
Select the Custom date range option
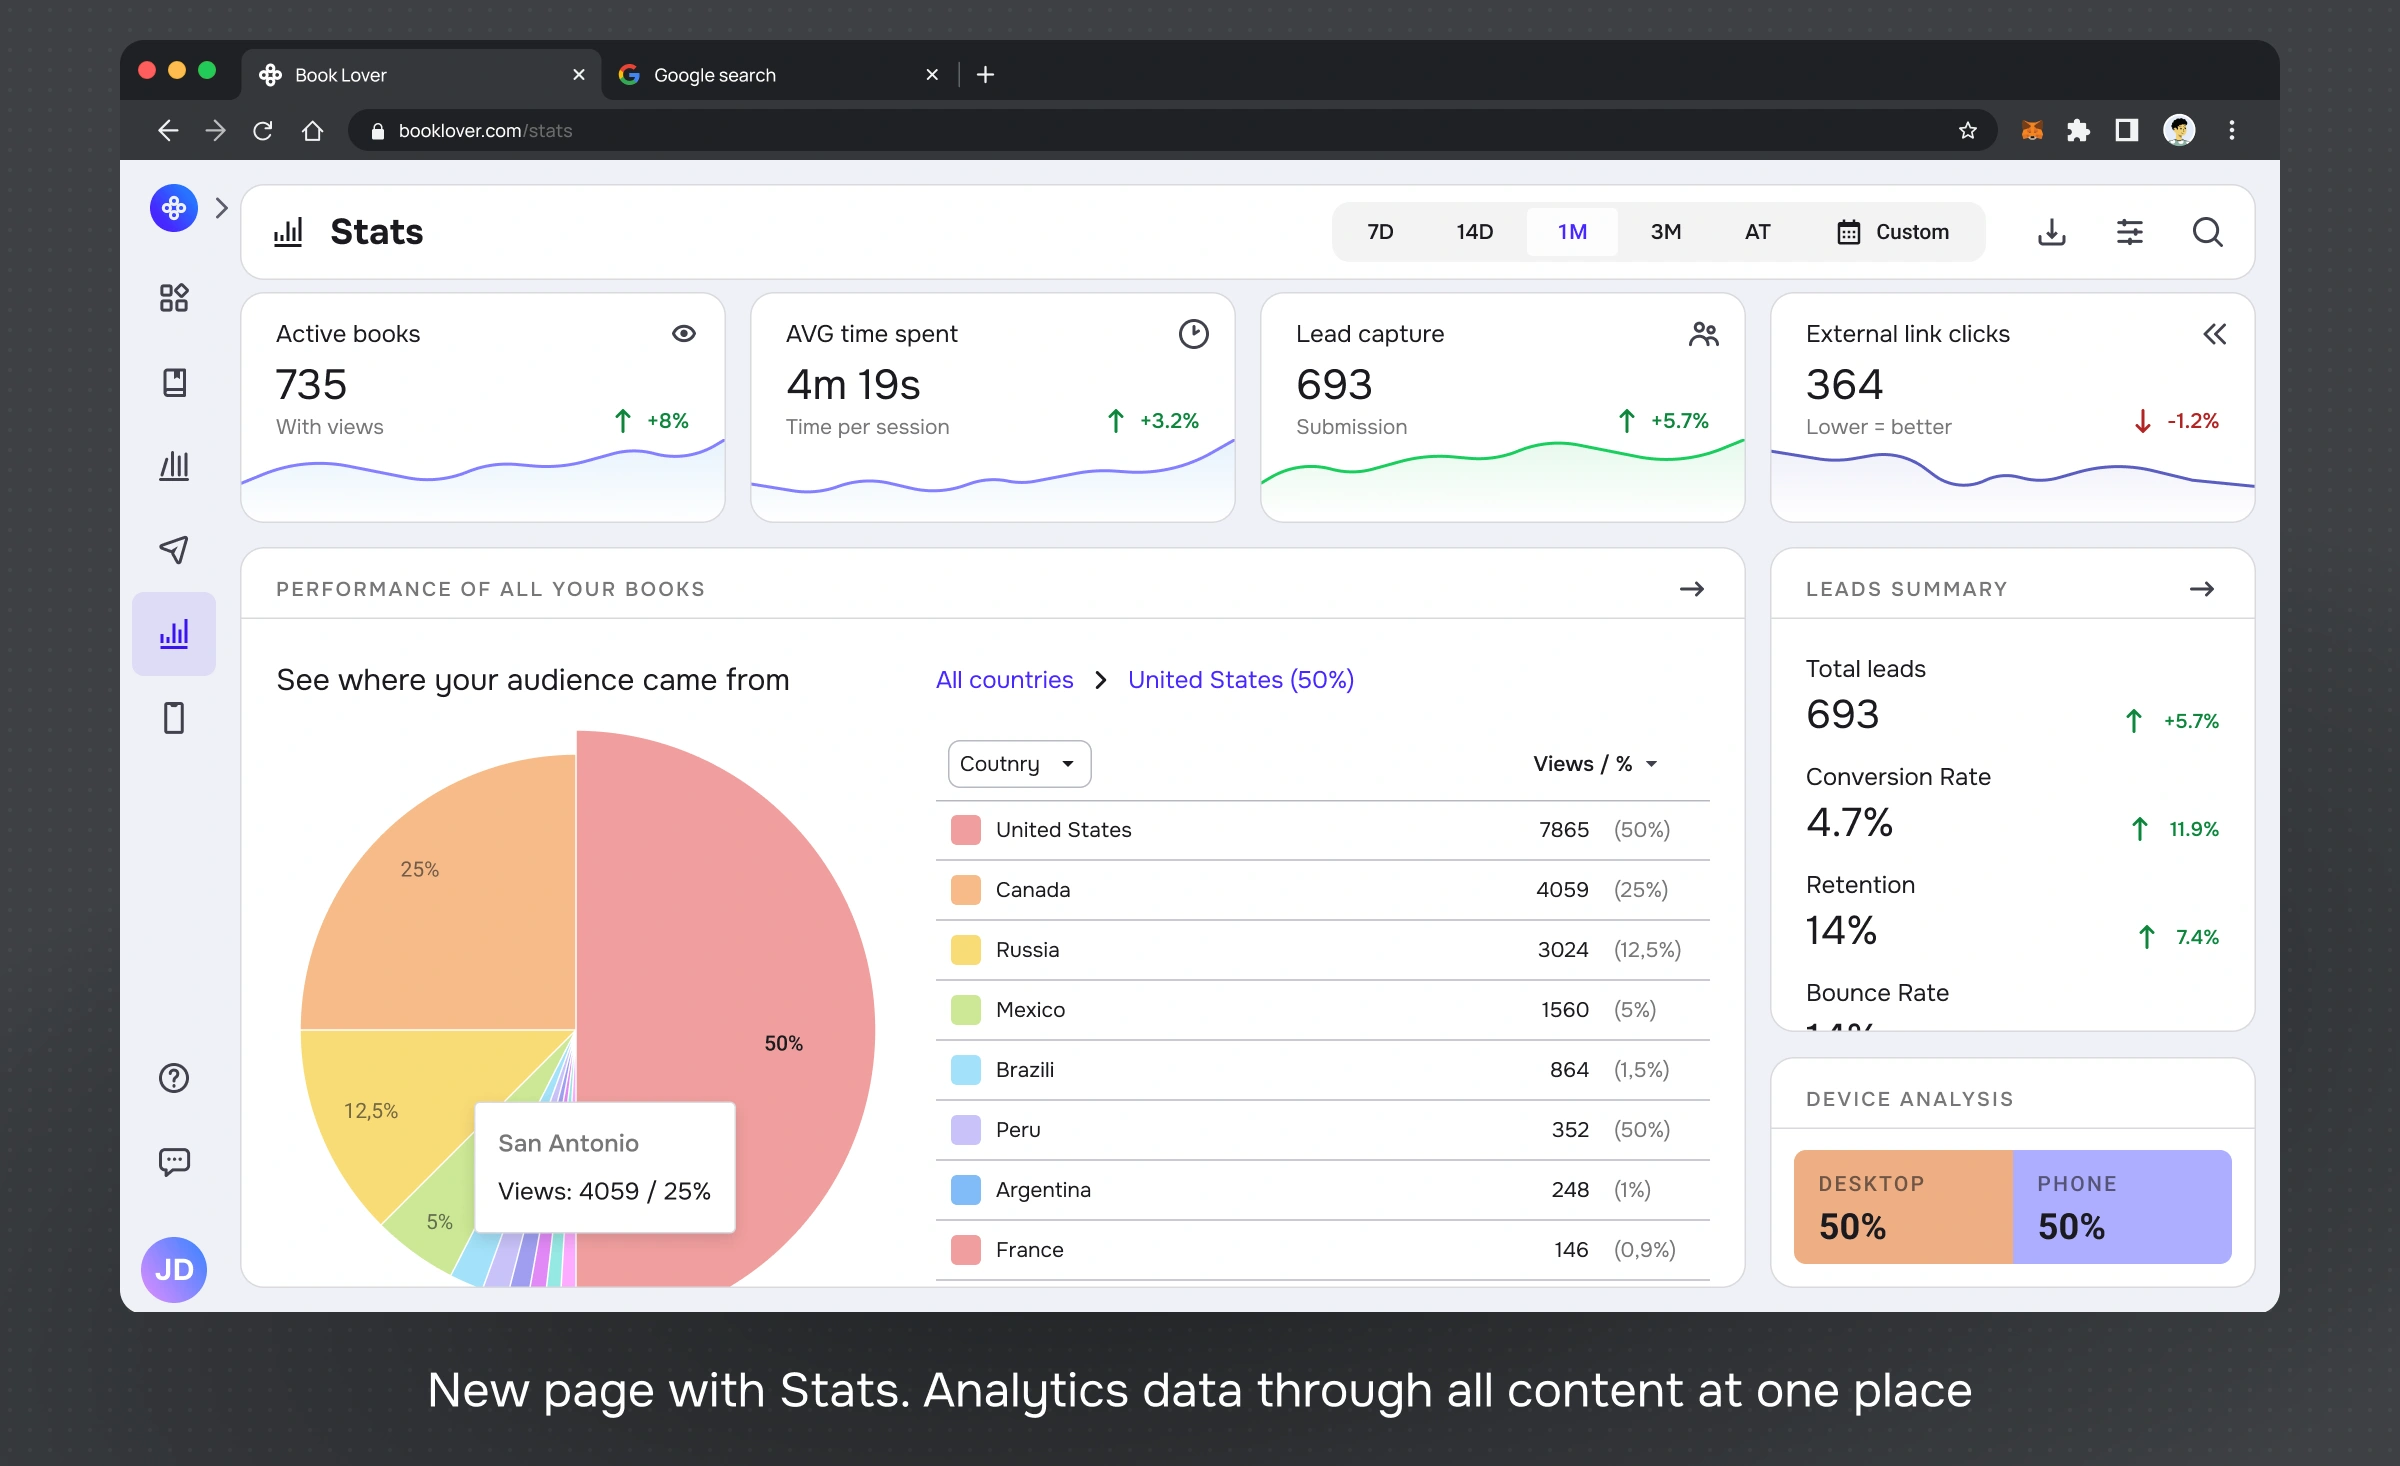click(1893, 232)
